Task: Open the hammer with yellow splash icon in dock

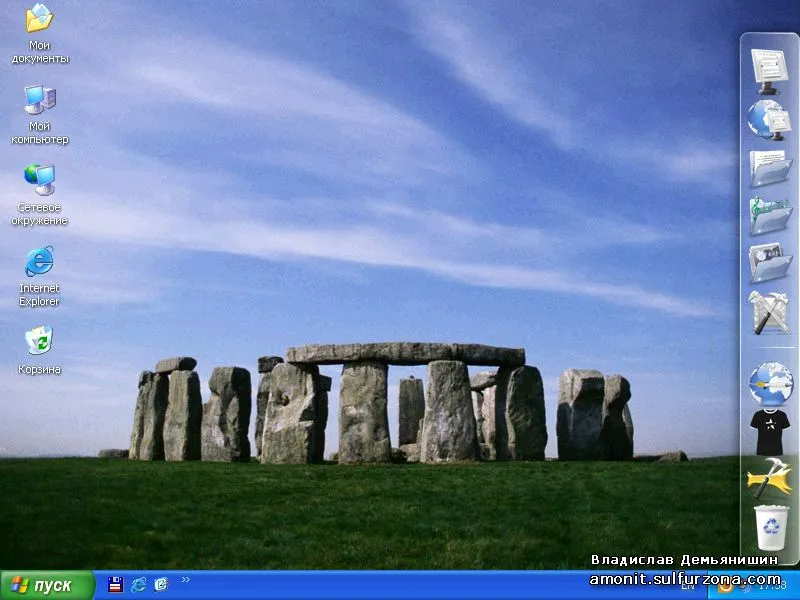Action: (x=769, y=478)
